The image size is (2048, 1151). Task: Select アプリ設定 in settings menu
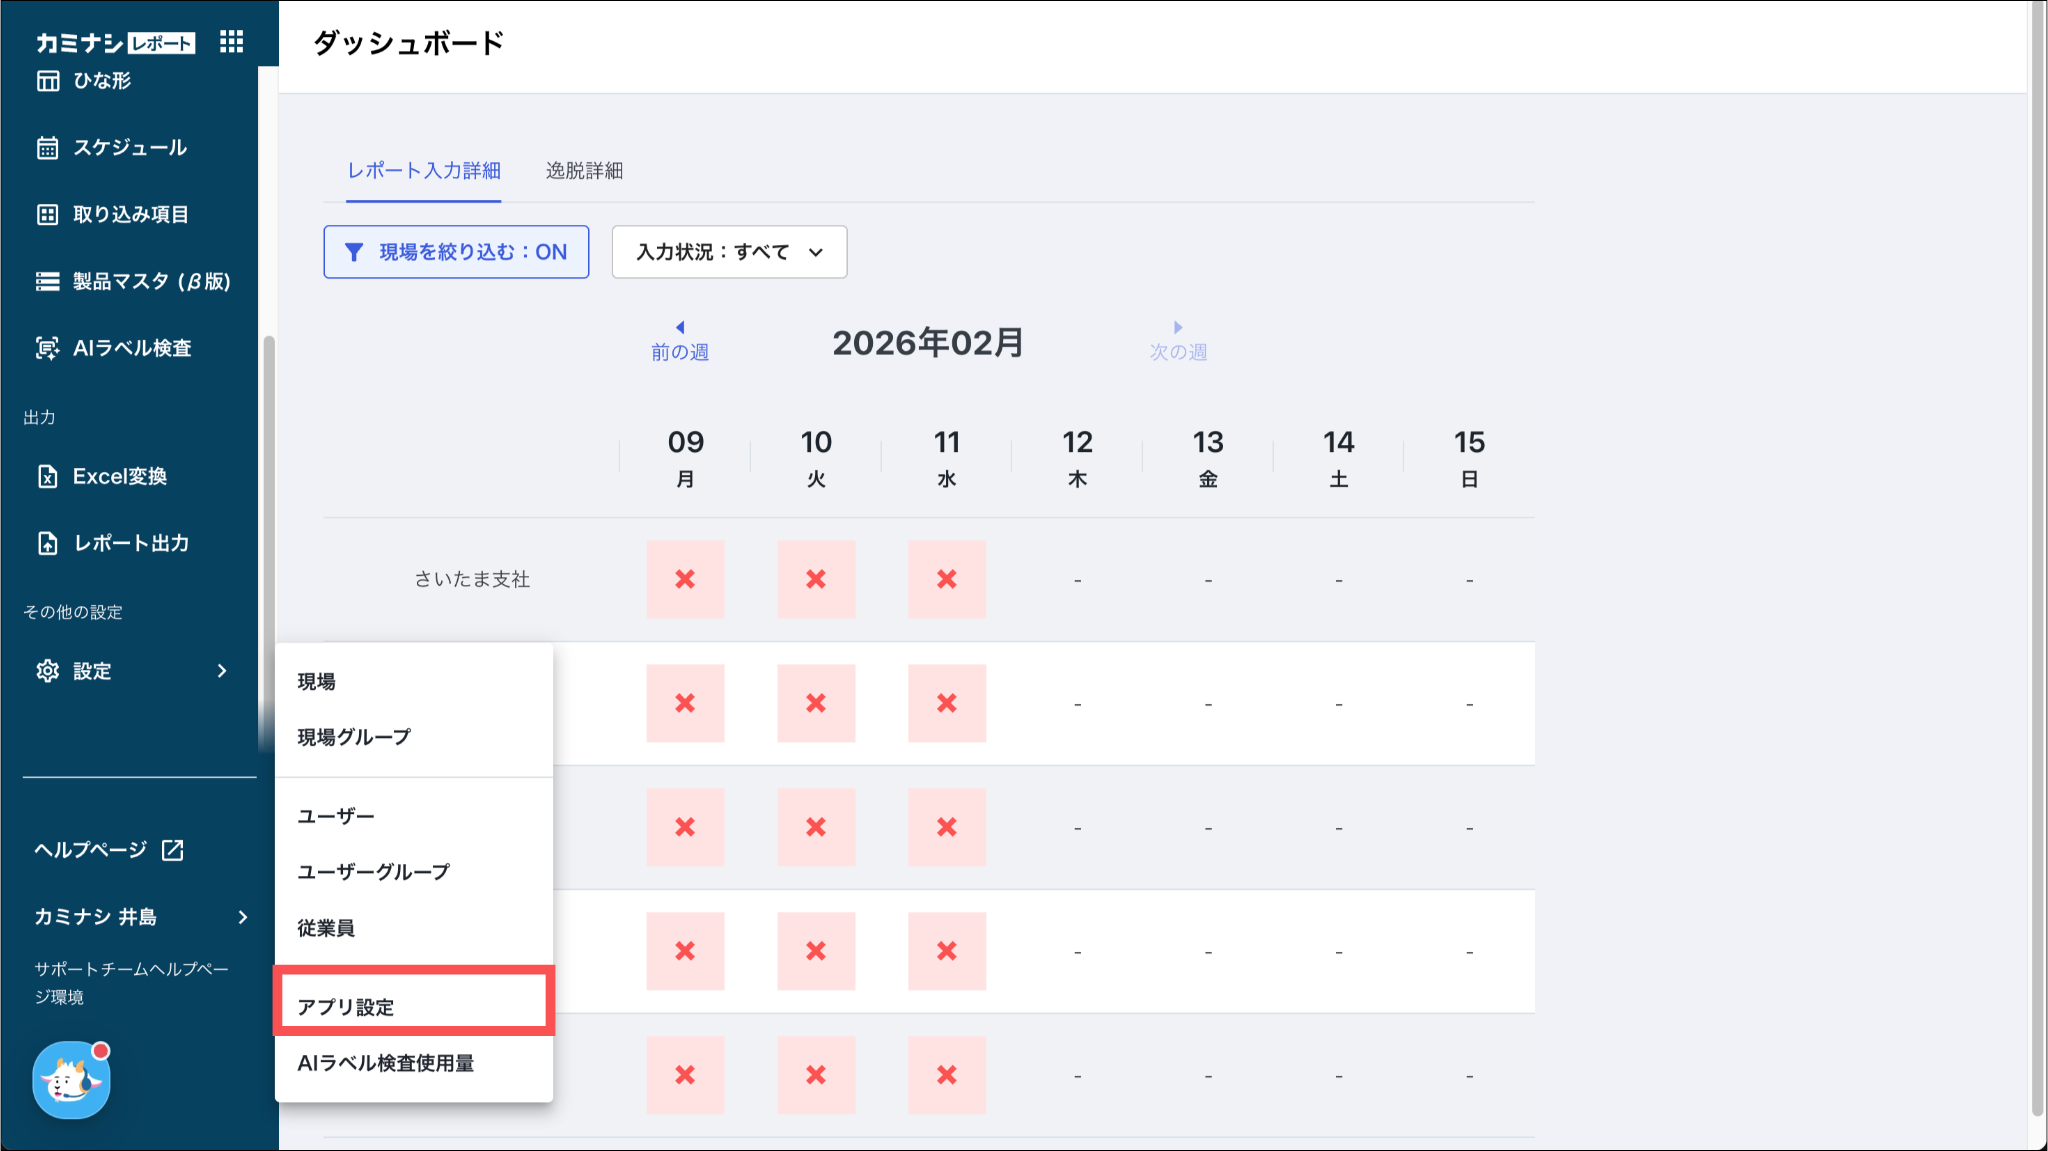coord(346,1007)
